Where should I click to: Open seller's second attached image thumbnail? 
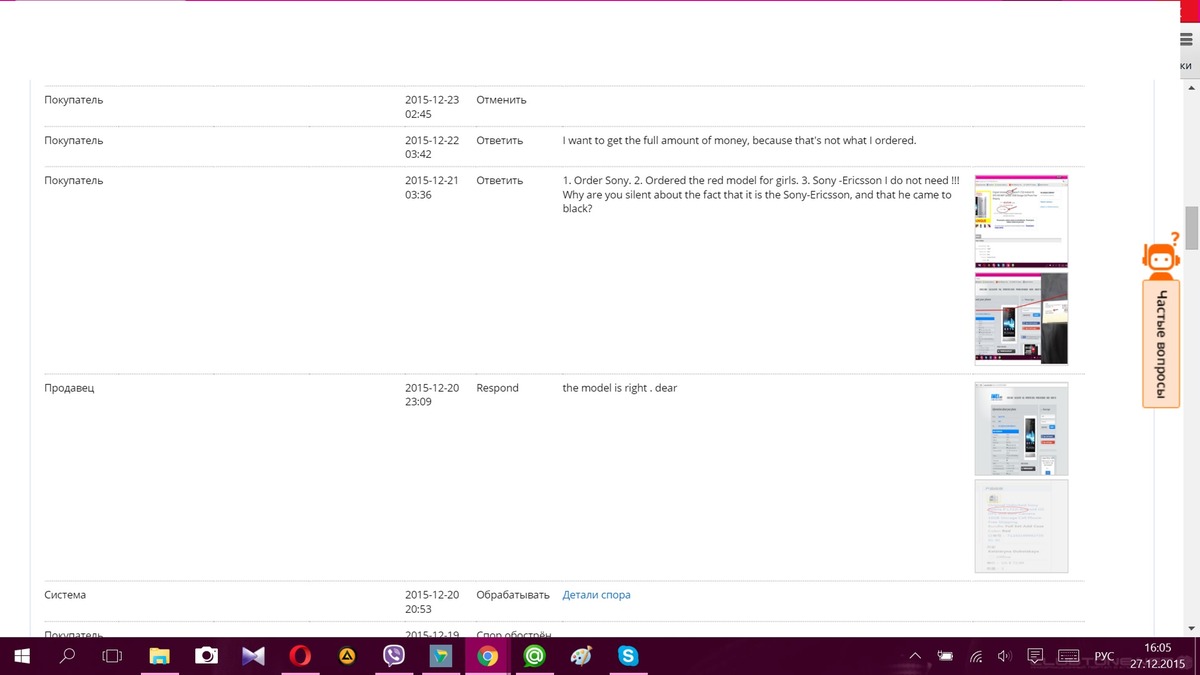(1021, 526)
